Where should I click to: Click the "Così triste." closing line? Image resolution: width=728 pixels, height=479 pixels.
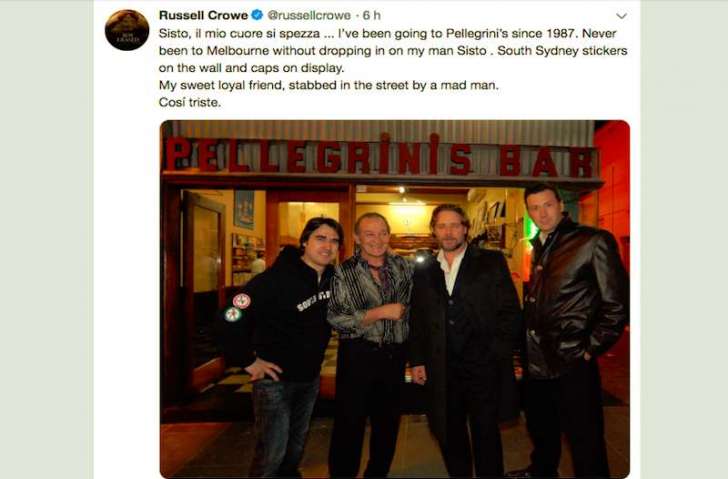pyautogui.click(x=189, y=102)
